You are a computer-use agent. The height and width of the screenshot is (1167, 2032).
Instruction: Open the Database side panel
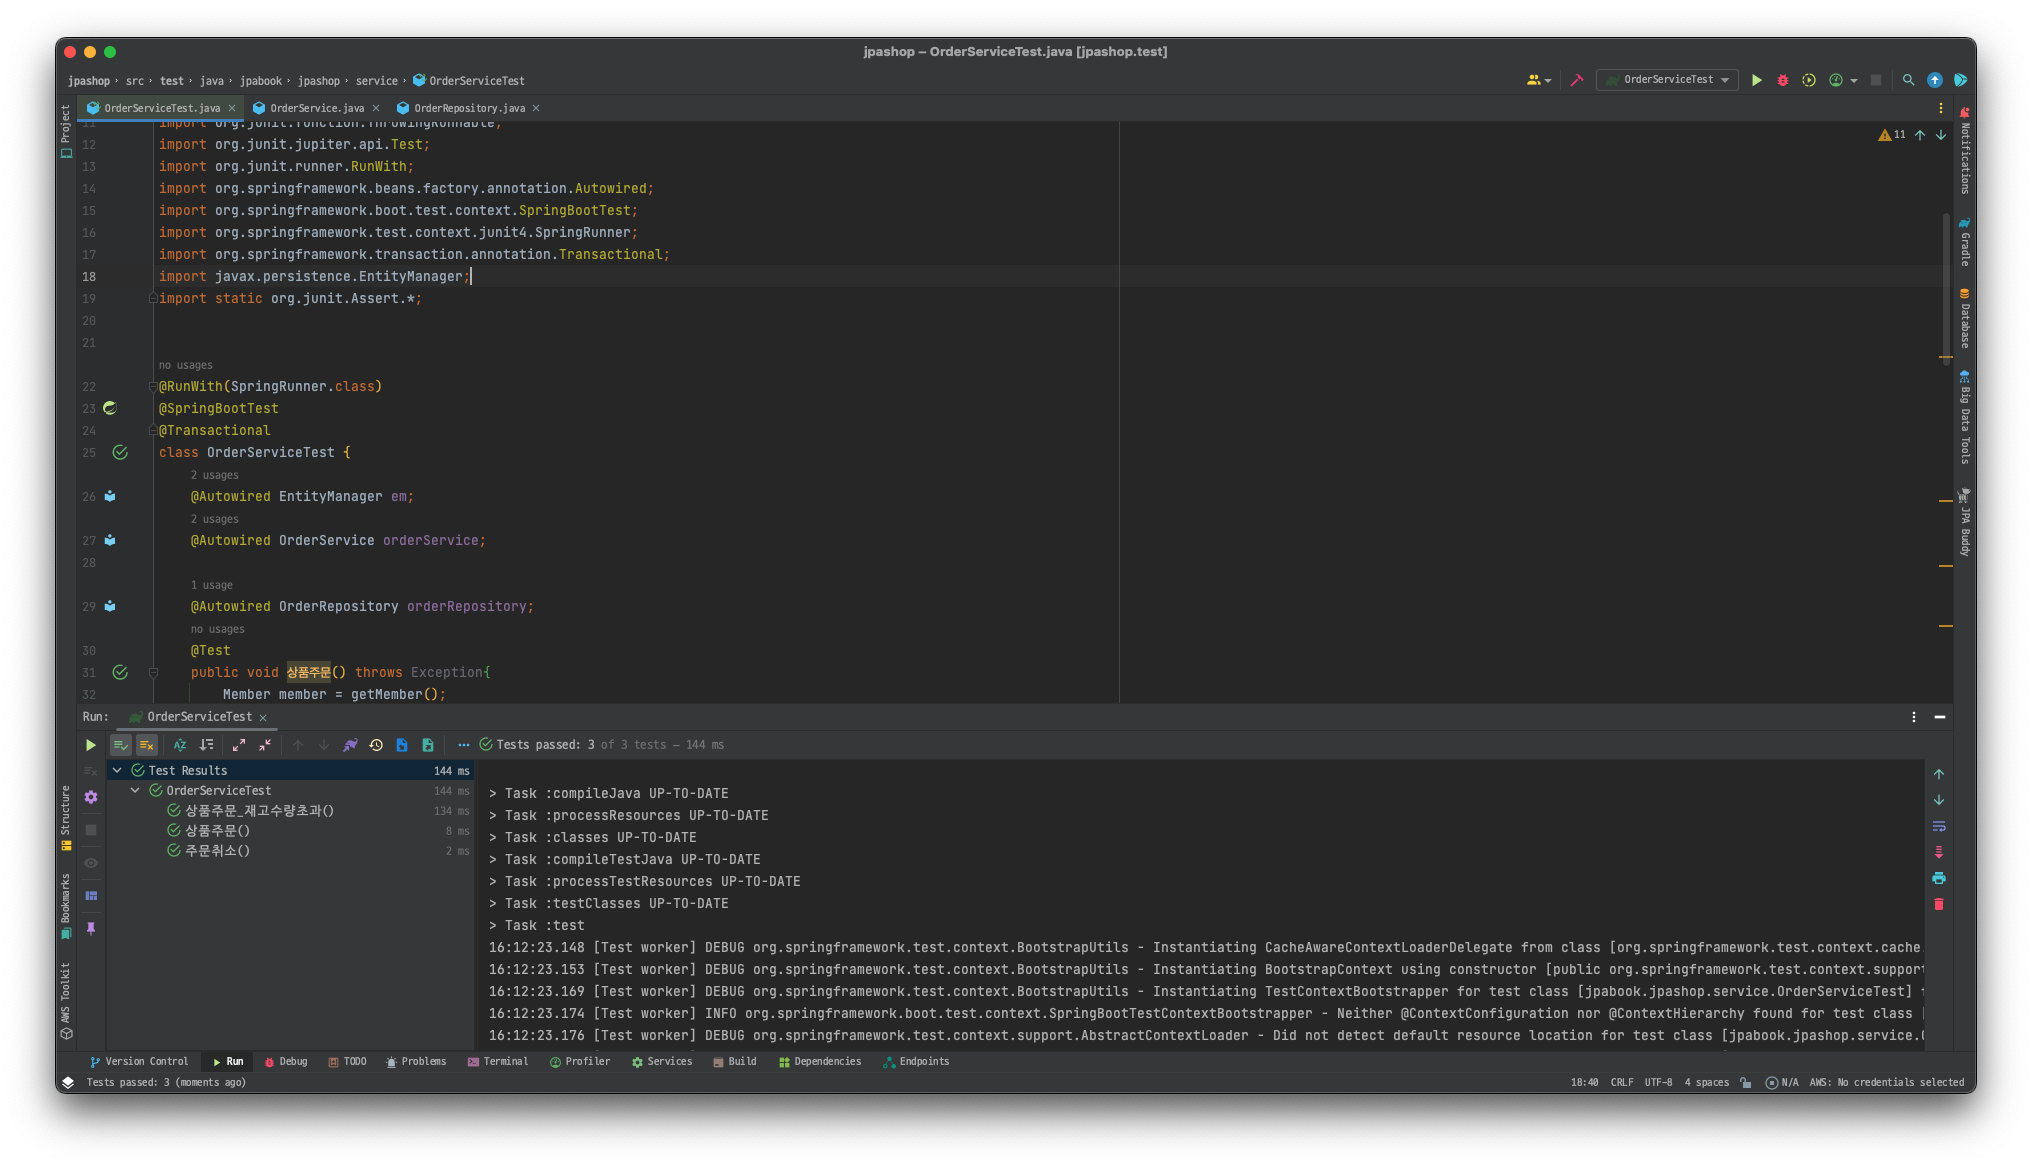tap(1964, 318)
